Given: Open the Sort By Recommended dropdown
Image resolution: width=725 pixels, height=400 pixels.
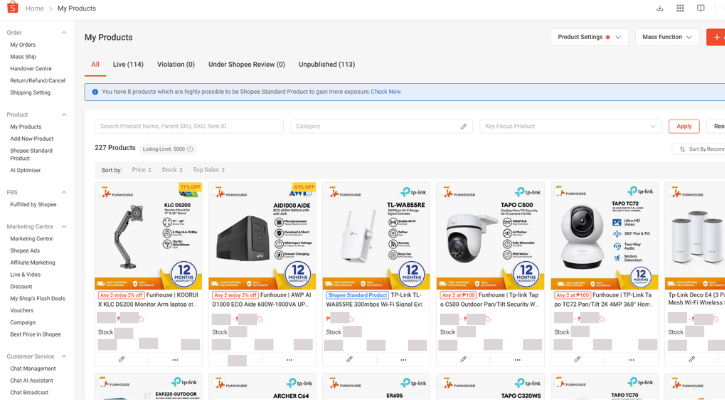Looking at the screenshot, I should (x=699, y=149).
